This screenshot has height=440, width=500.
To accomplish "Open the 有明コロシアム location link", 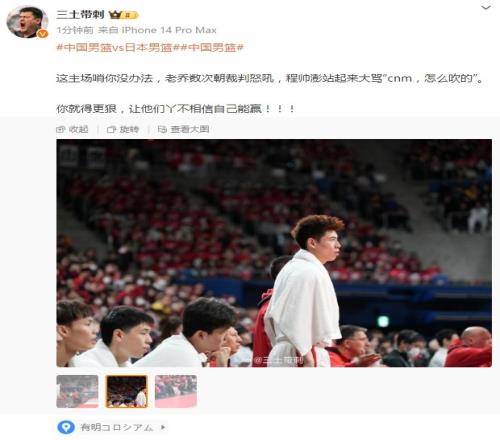I will click(117, 427).
